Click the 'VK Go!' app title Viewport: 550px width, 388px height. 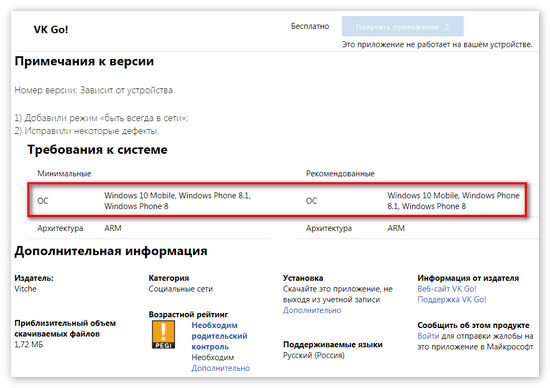(51, 29)
